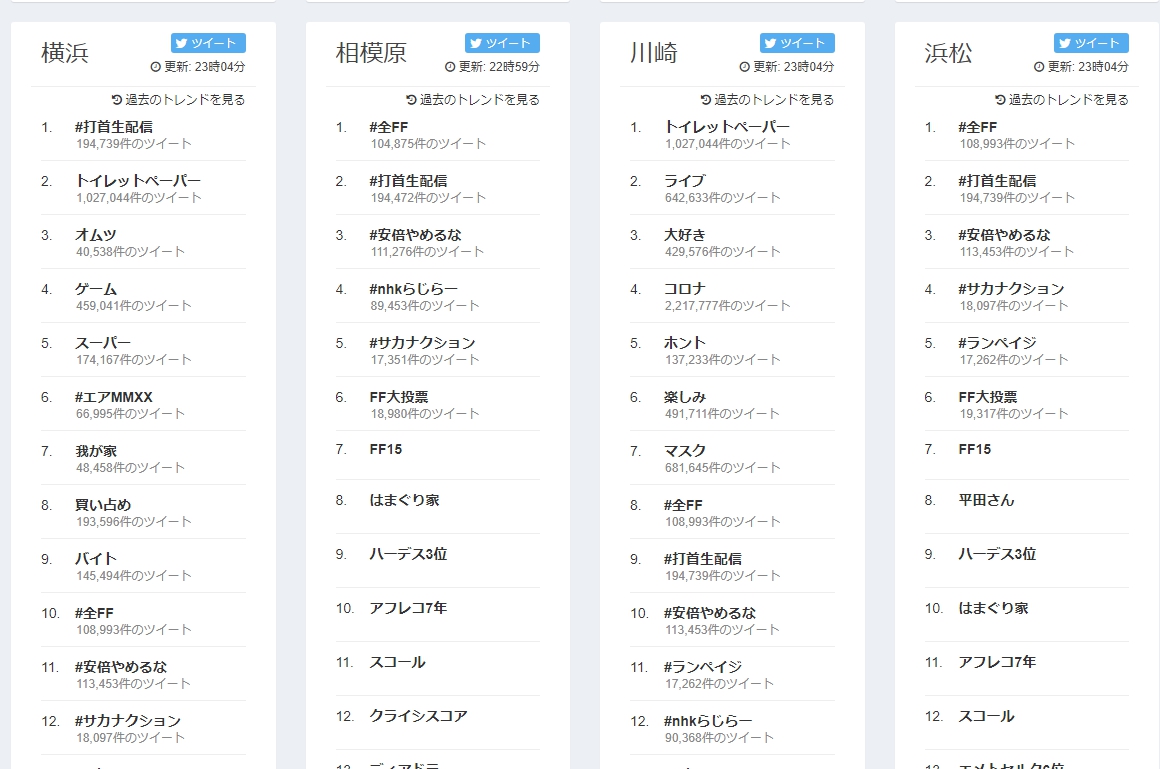Open #全FF trend ranked 8 in 川崎
Viewport: 1160px width, 769px height.
tap(683, 505)
